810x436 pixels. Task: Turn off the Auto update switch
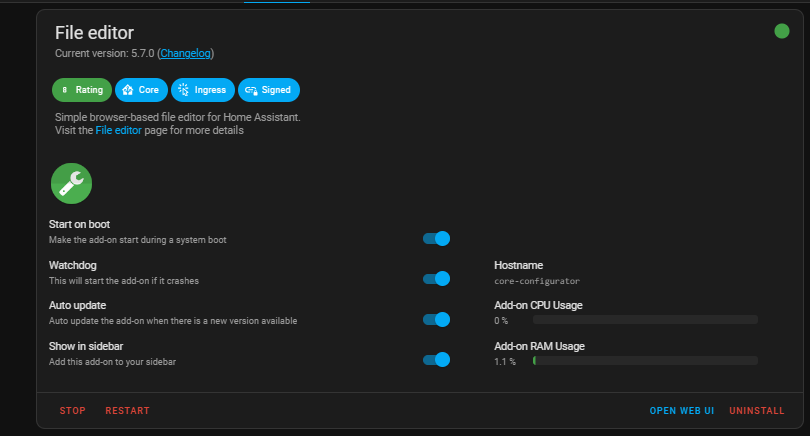[x=437, y=319]
